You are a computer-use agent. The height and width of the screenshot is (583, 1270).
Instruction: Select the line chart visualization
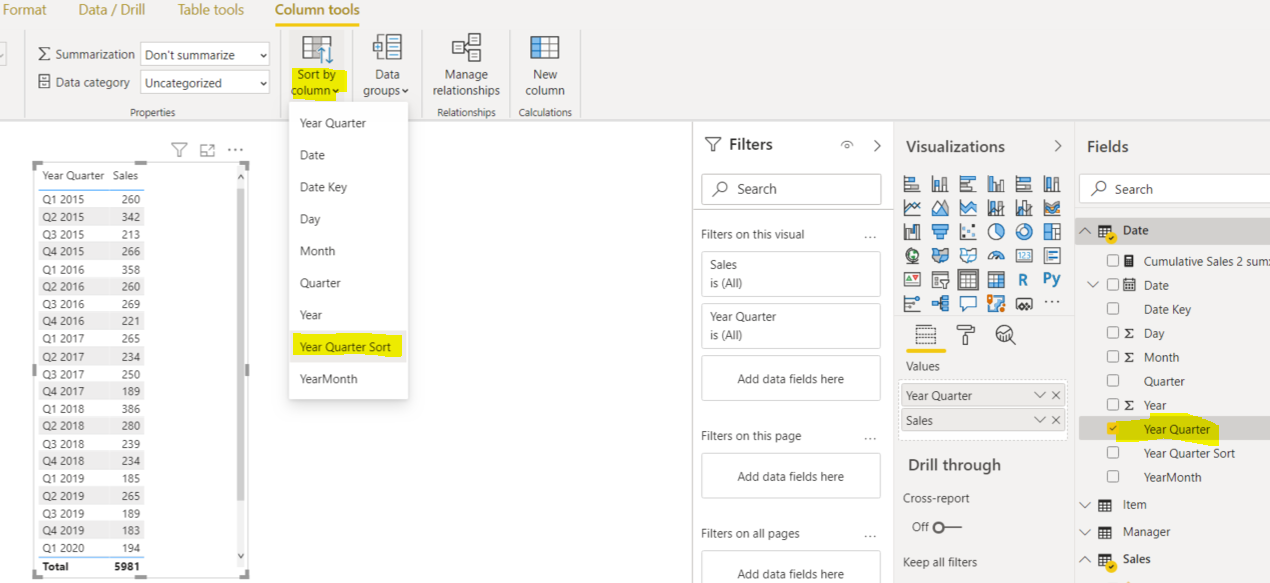[912, 208]
